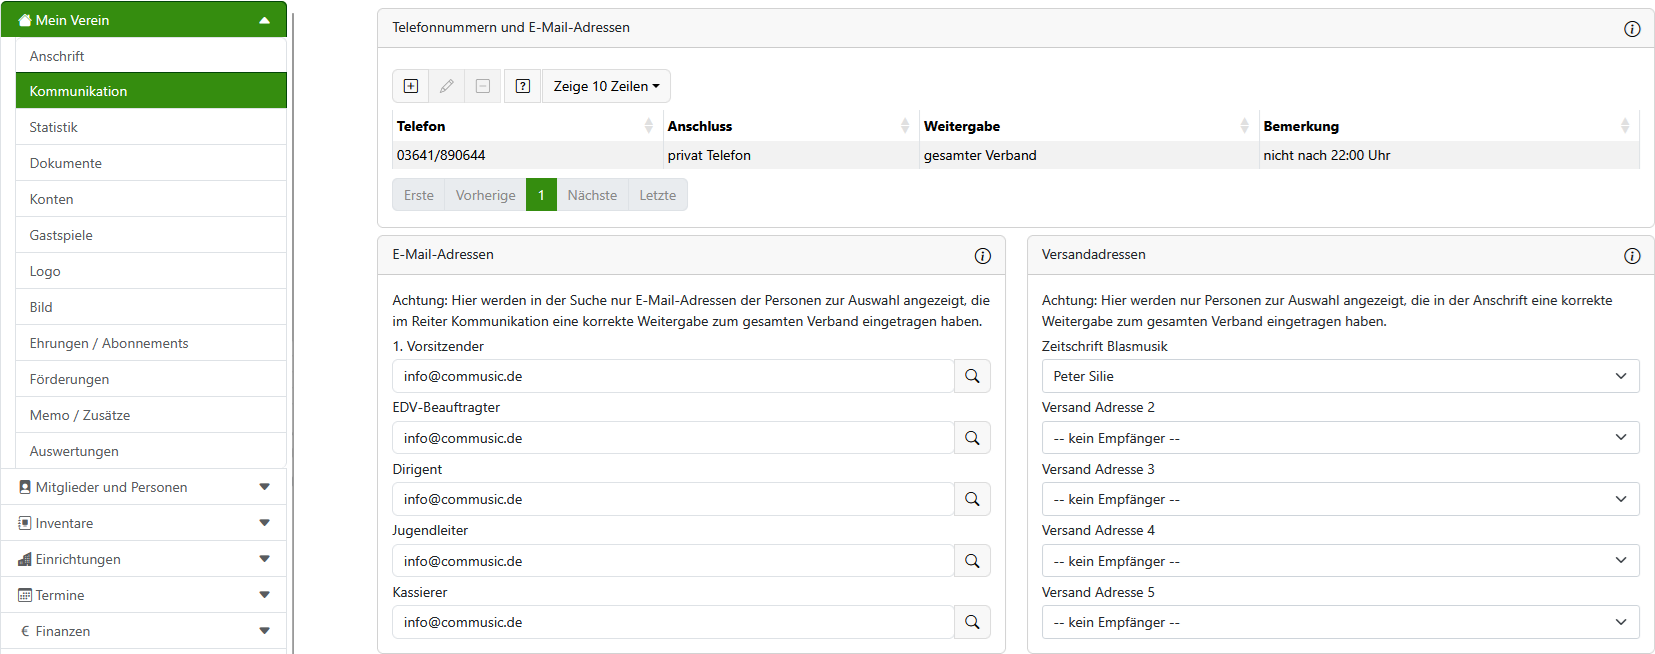Viewport: 1655px width, 654px height.
Task: Click the help question mark toolbar icon
Action: tap(522, 86)
